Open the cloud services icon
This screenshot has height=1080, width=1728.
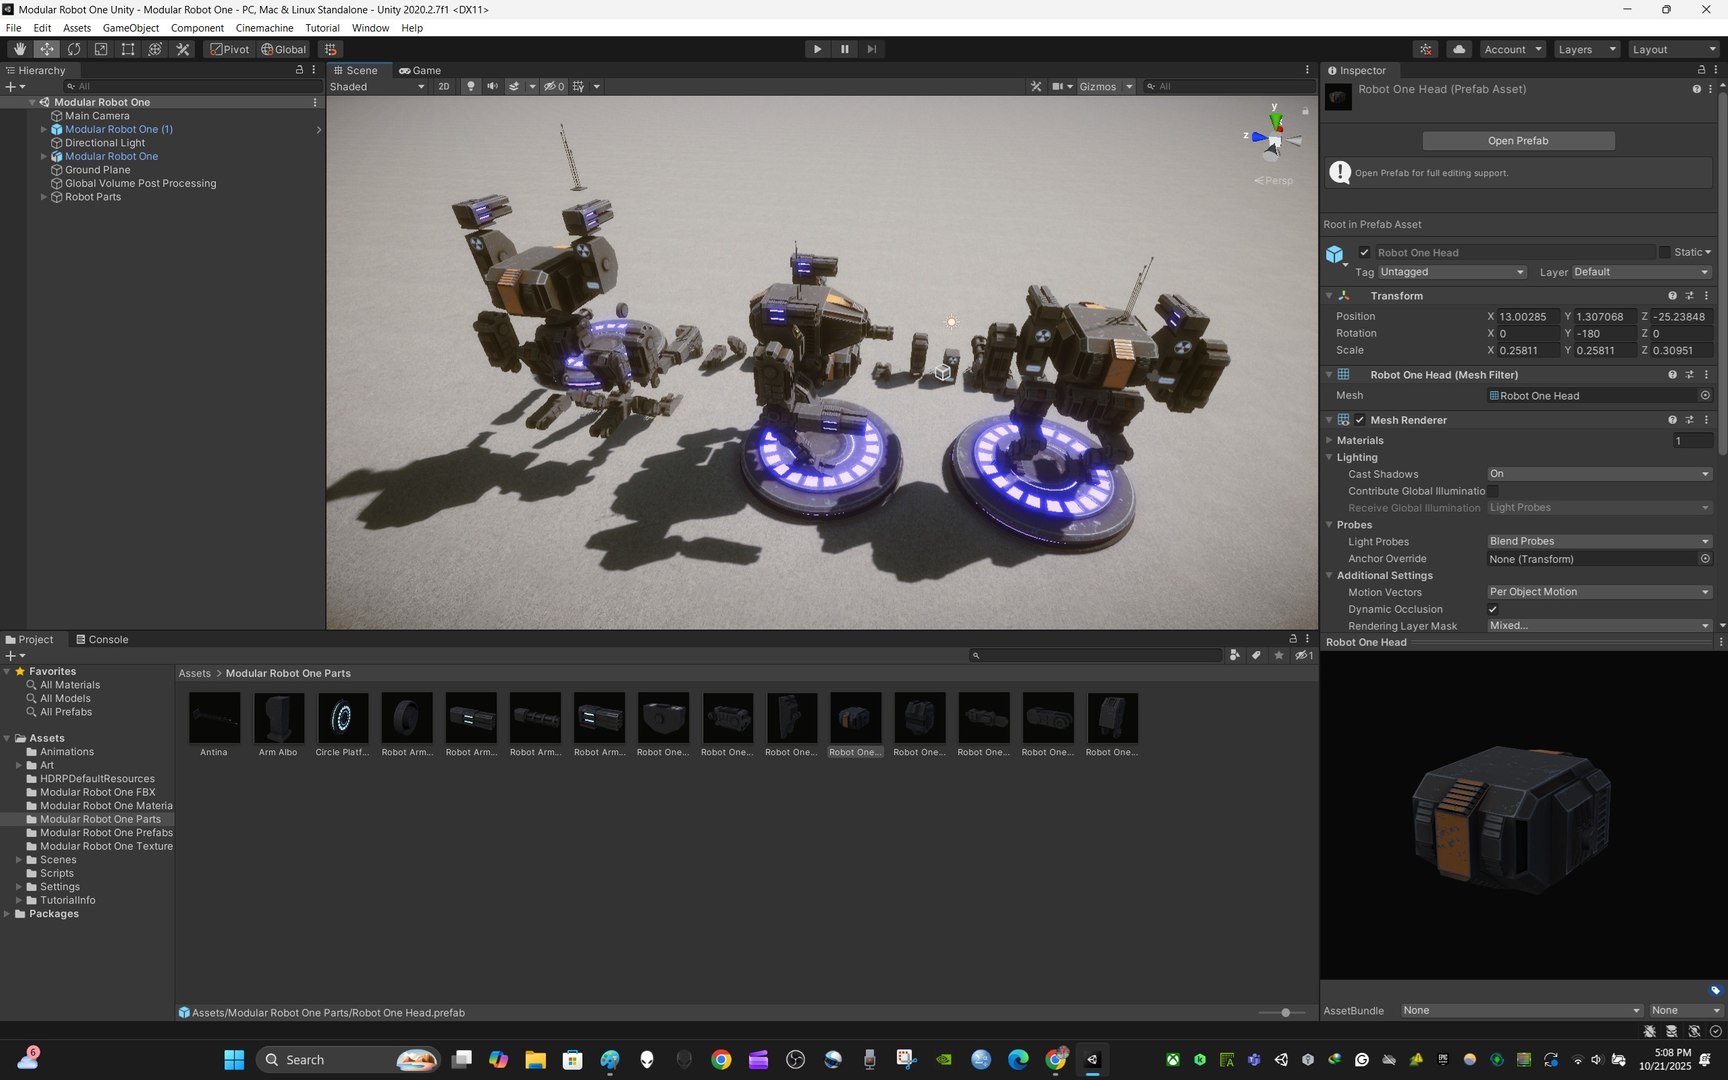pyautogui.click(x=1459, y=49)
